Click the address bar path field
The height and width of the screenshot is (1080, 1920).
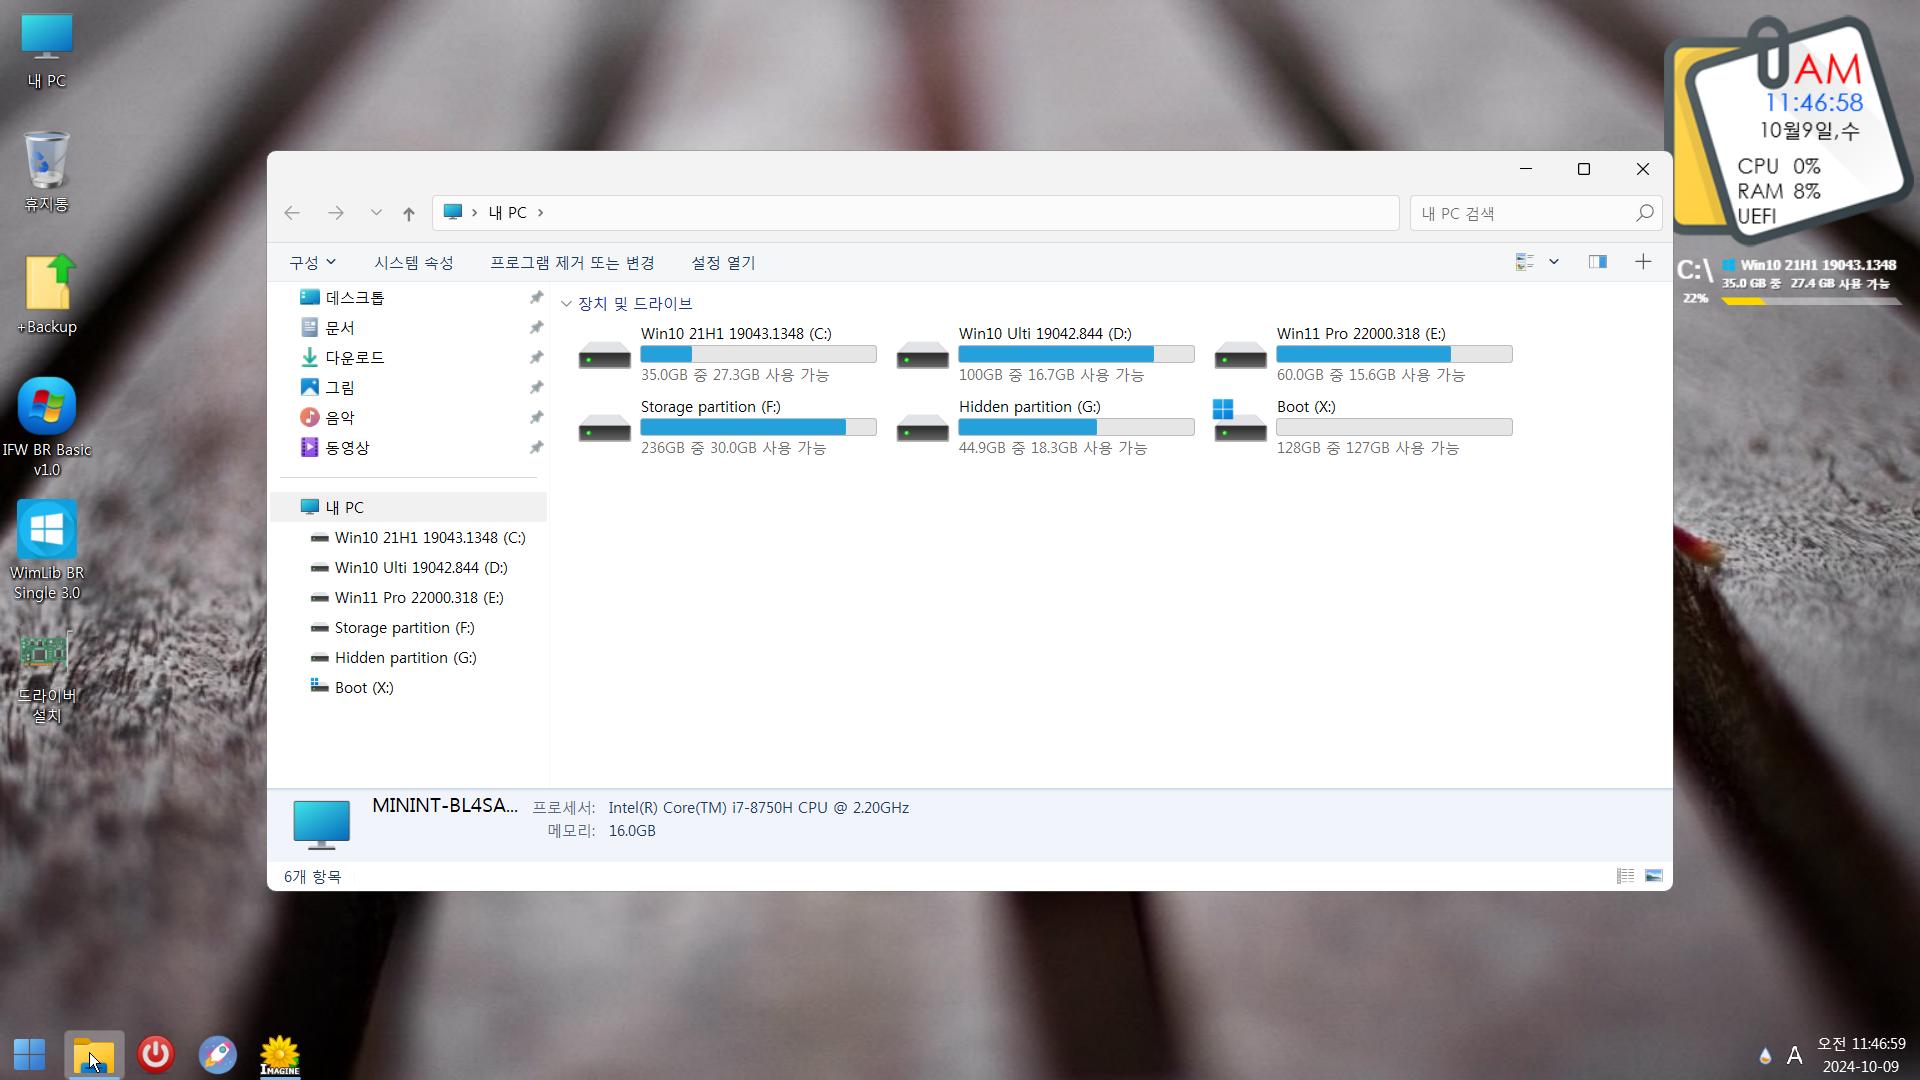click(915, 213)
